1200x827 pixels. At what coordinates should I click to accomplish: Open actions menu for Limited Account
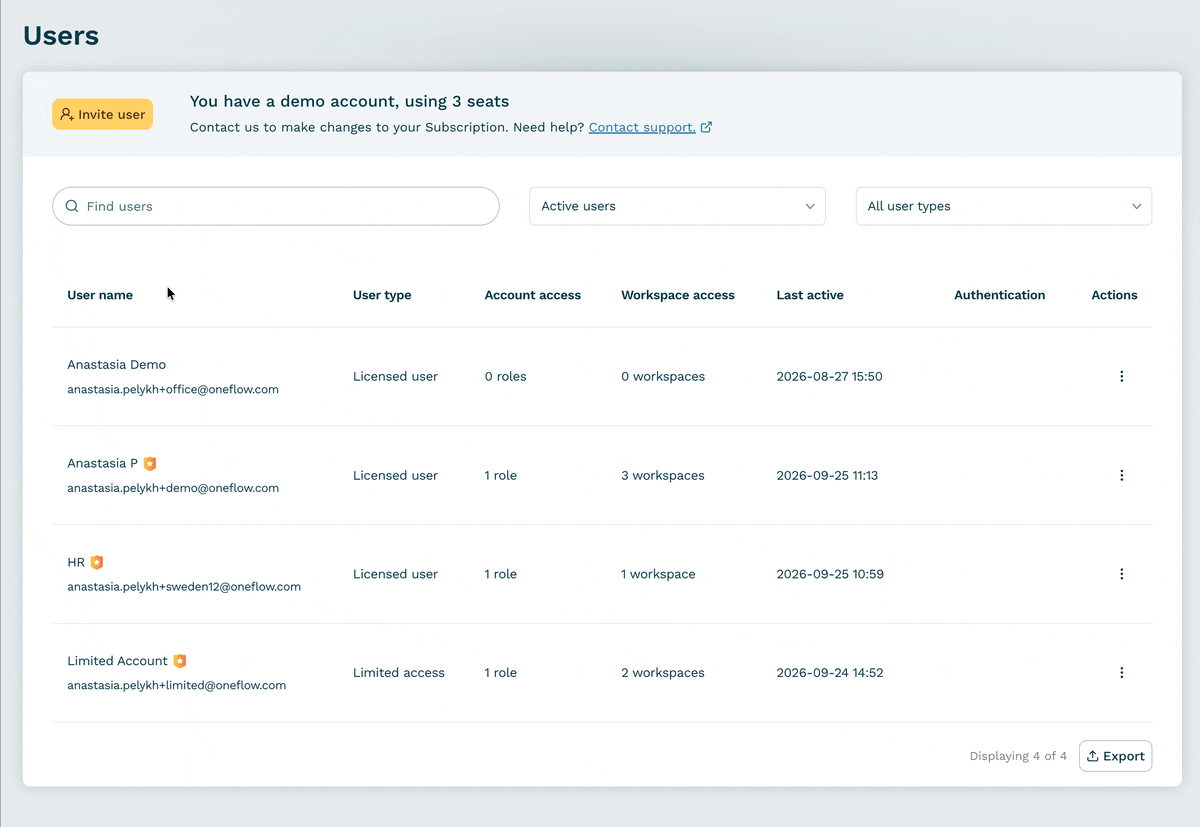[x=1121, y=673]
